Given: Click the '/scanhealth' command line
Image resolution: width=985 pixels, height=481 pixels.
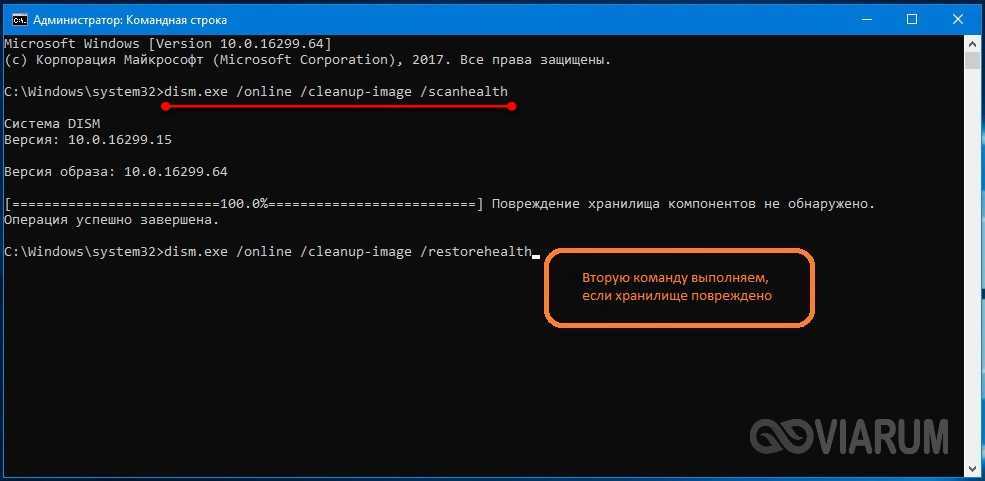Looking at the screenshot, I should [x=336, y=92].
